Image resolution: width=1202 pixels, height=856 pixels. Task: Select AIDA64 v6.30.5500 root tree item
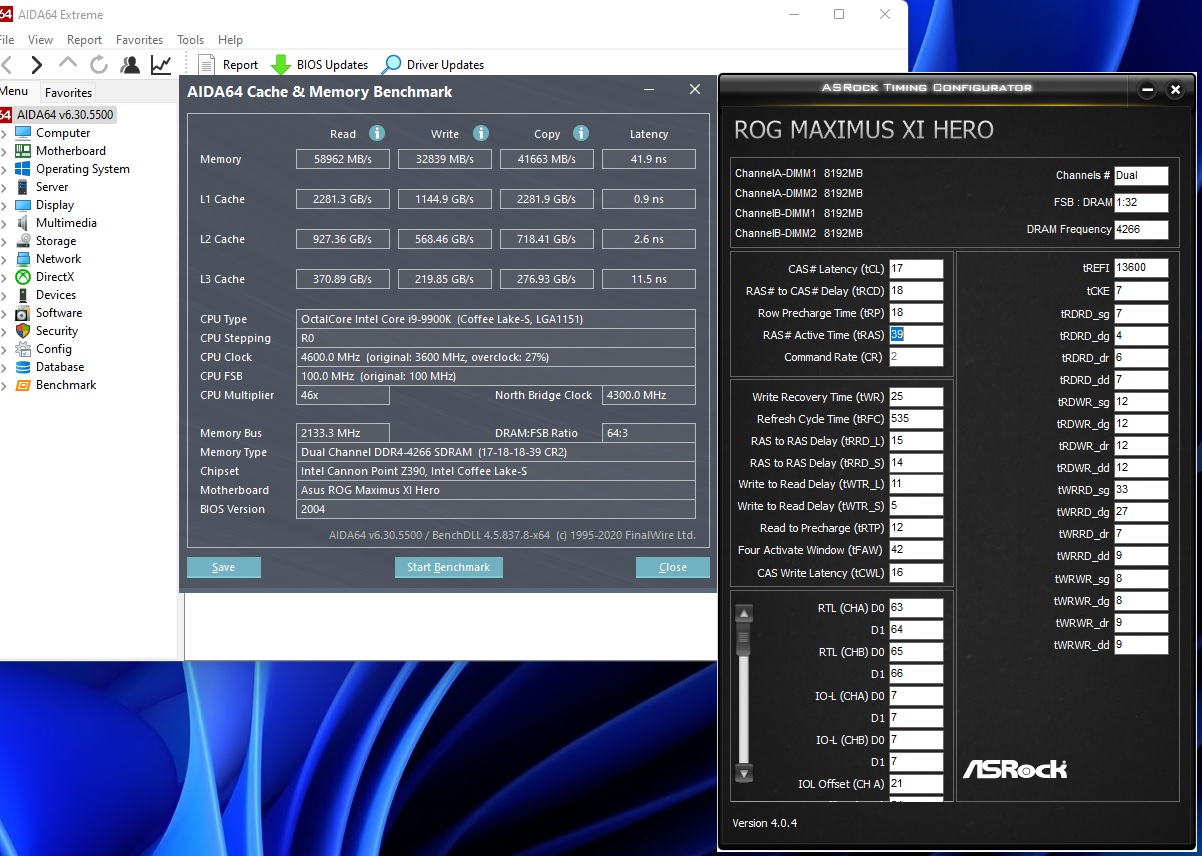65,115
